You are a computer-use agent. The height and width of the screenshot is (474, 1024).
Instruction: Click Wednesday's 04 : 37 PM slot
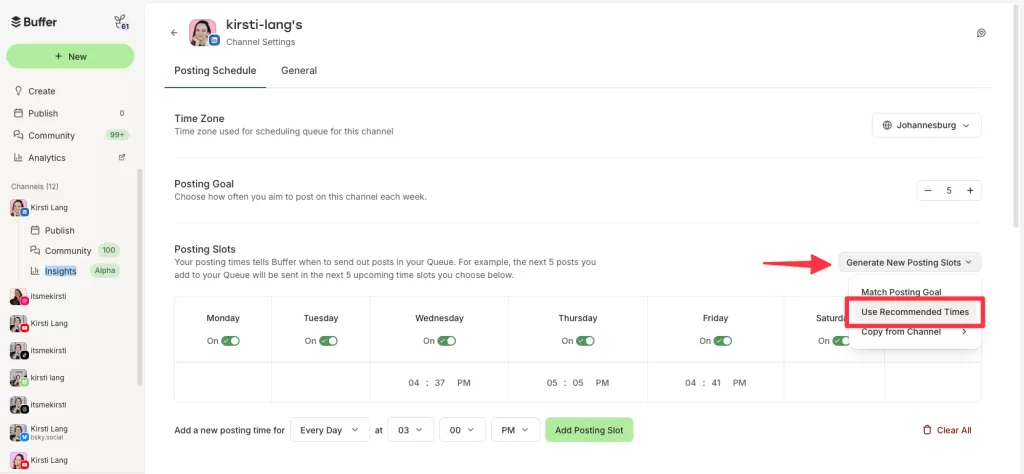click(x=440, y=383)
